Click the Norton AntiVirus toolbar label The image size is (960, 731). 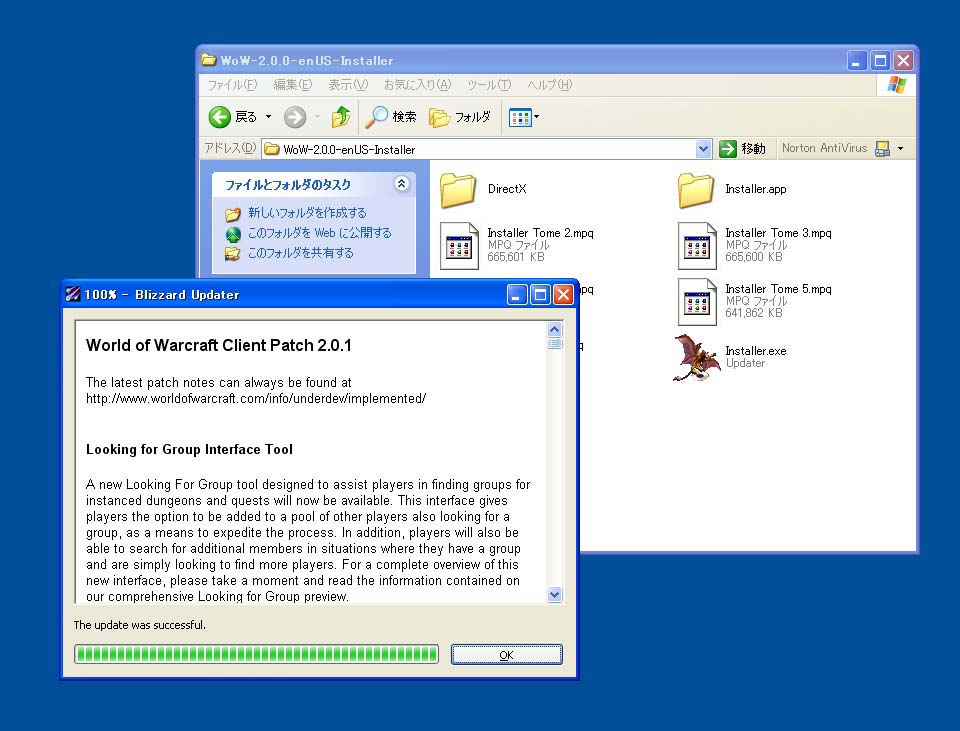pyautogui.click(x=824, y=148)
